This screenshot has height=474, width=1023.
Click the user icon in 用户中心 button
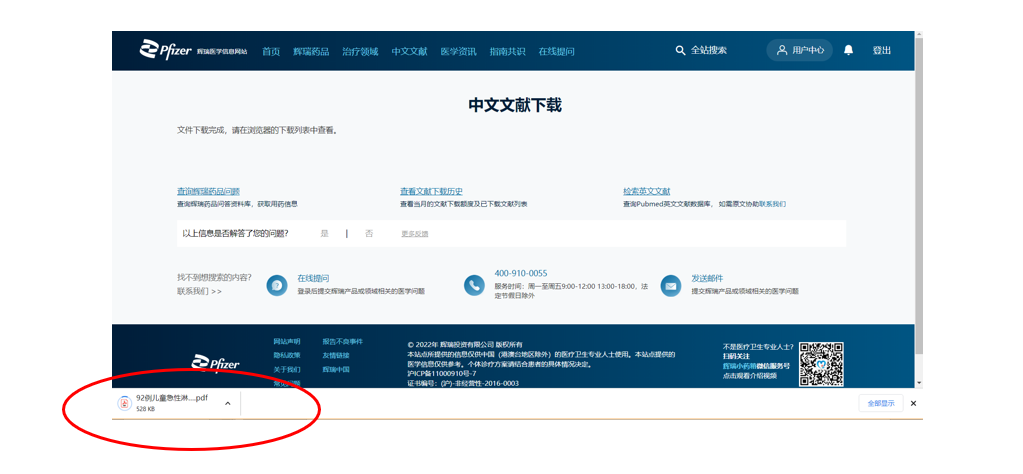click(x=782, y=50)
